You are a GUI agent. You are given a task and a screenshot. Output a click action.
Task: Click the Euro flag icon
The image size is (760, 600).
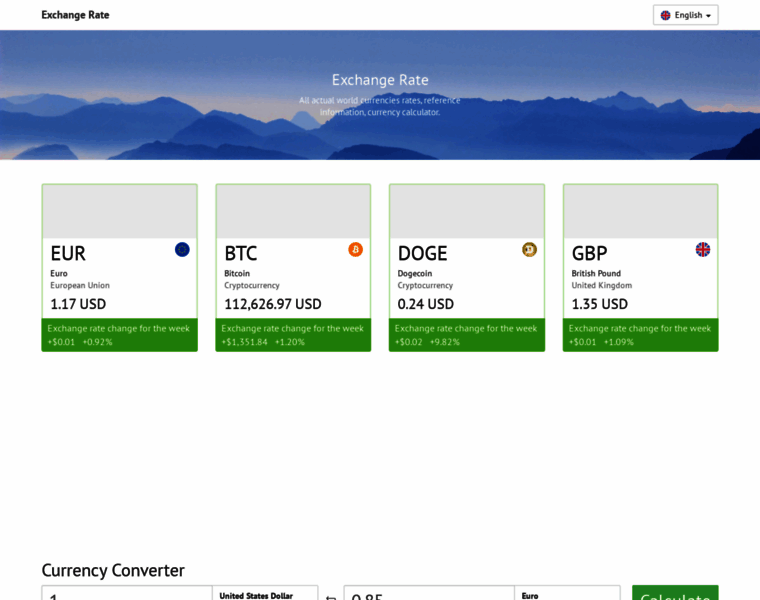click(x=182, y=250)
